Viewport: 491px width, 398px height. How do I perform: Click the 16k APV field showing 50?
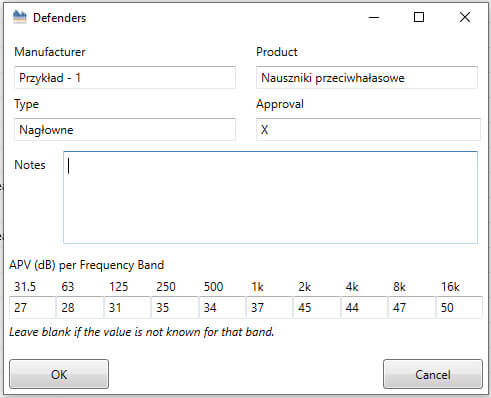pos(459,307)
